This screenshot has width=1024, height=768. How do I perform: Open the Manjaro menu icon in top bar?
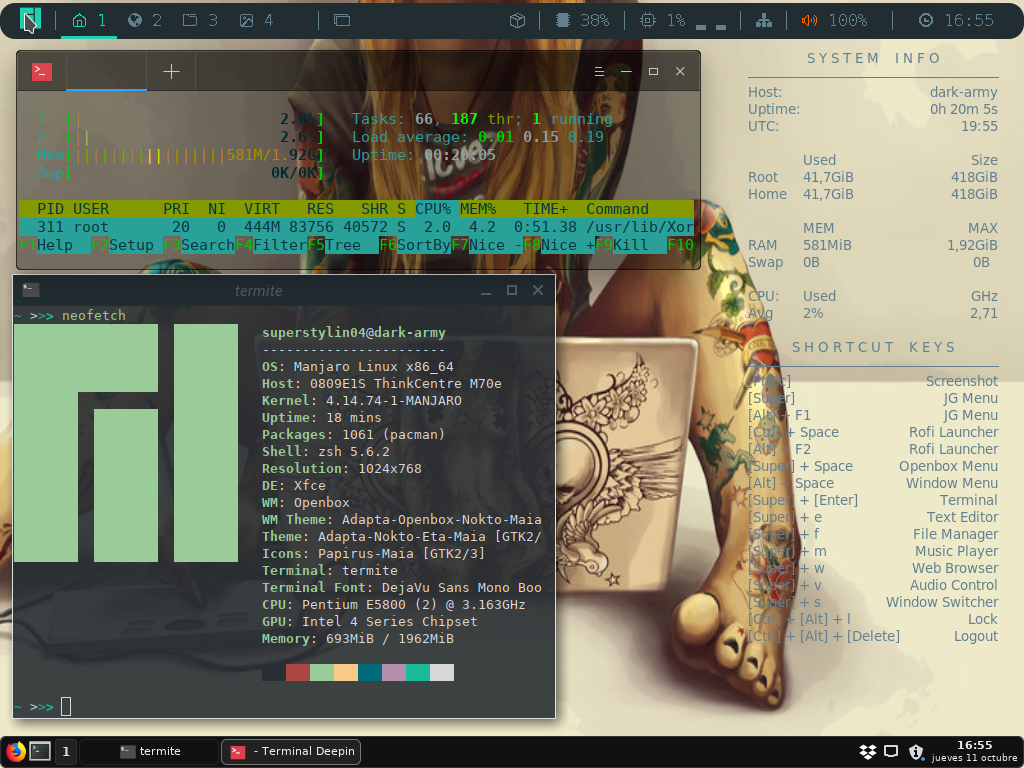pos(31,20)
